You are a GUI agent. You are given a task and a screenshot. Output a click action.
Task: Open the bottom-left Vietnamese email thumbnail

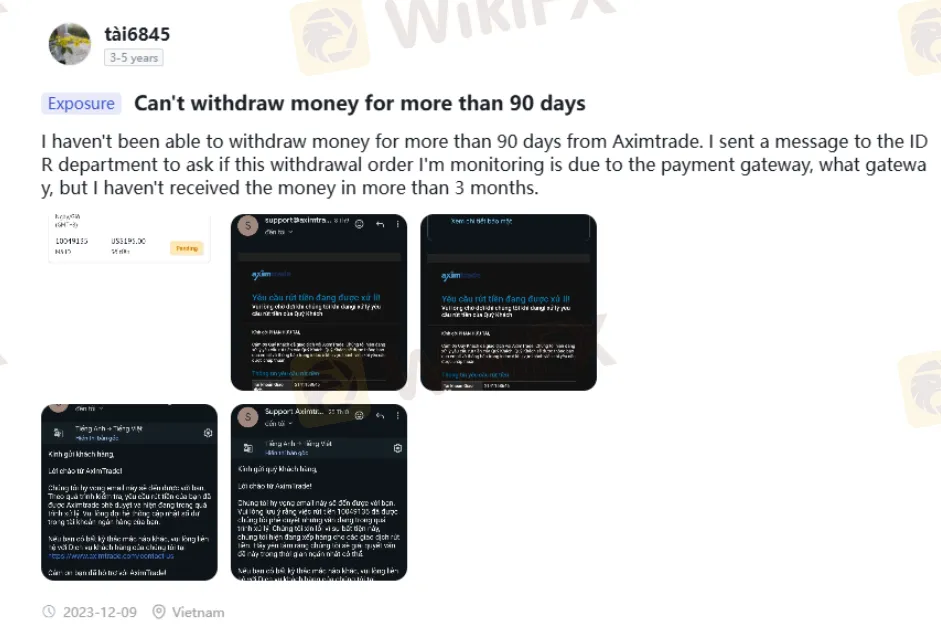[129, 492]
